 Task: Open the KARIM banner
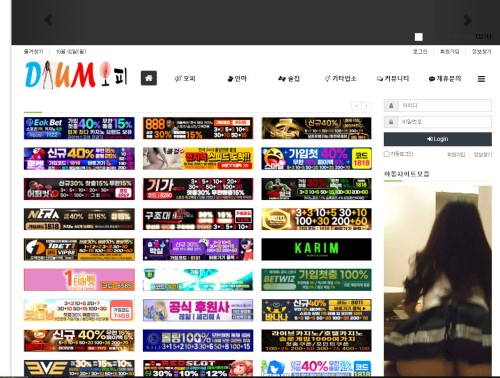coord(316,249)
